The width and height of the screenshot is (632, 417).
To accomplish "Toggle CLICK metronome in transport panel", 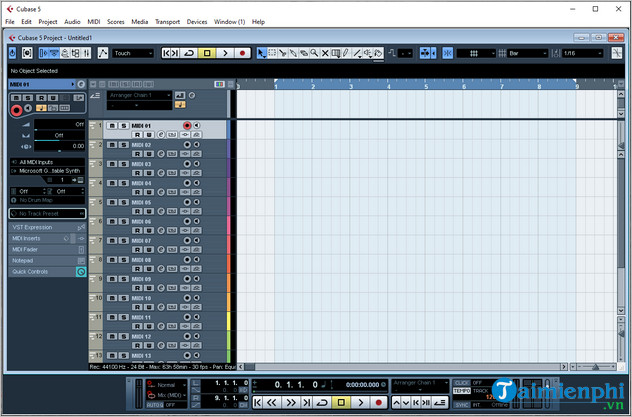I will click(462, 383).
